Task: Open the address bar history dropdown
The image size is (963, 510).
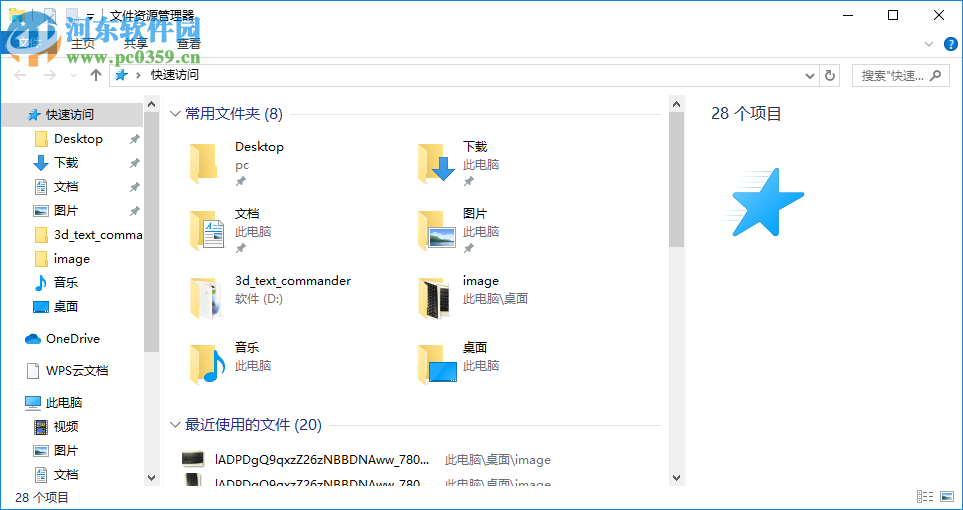Action: pyautogui.click(x=809, y=76)
